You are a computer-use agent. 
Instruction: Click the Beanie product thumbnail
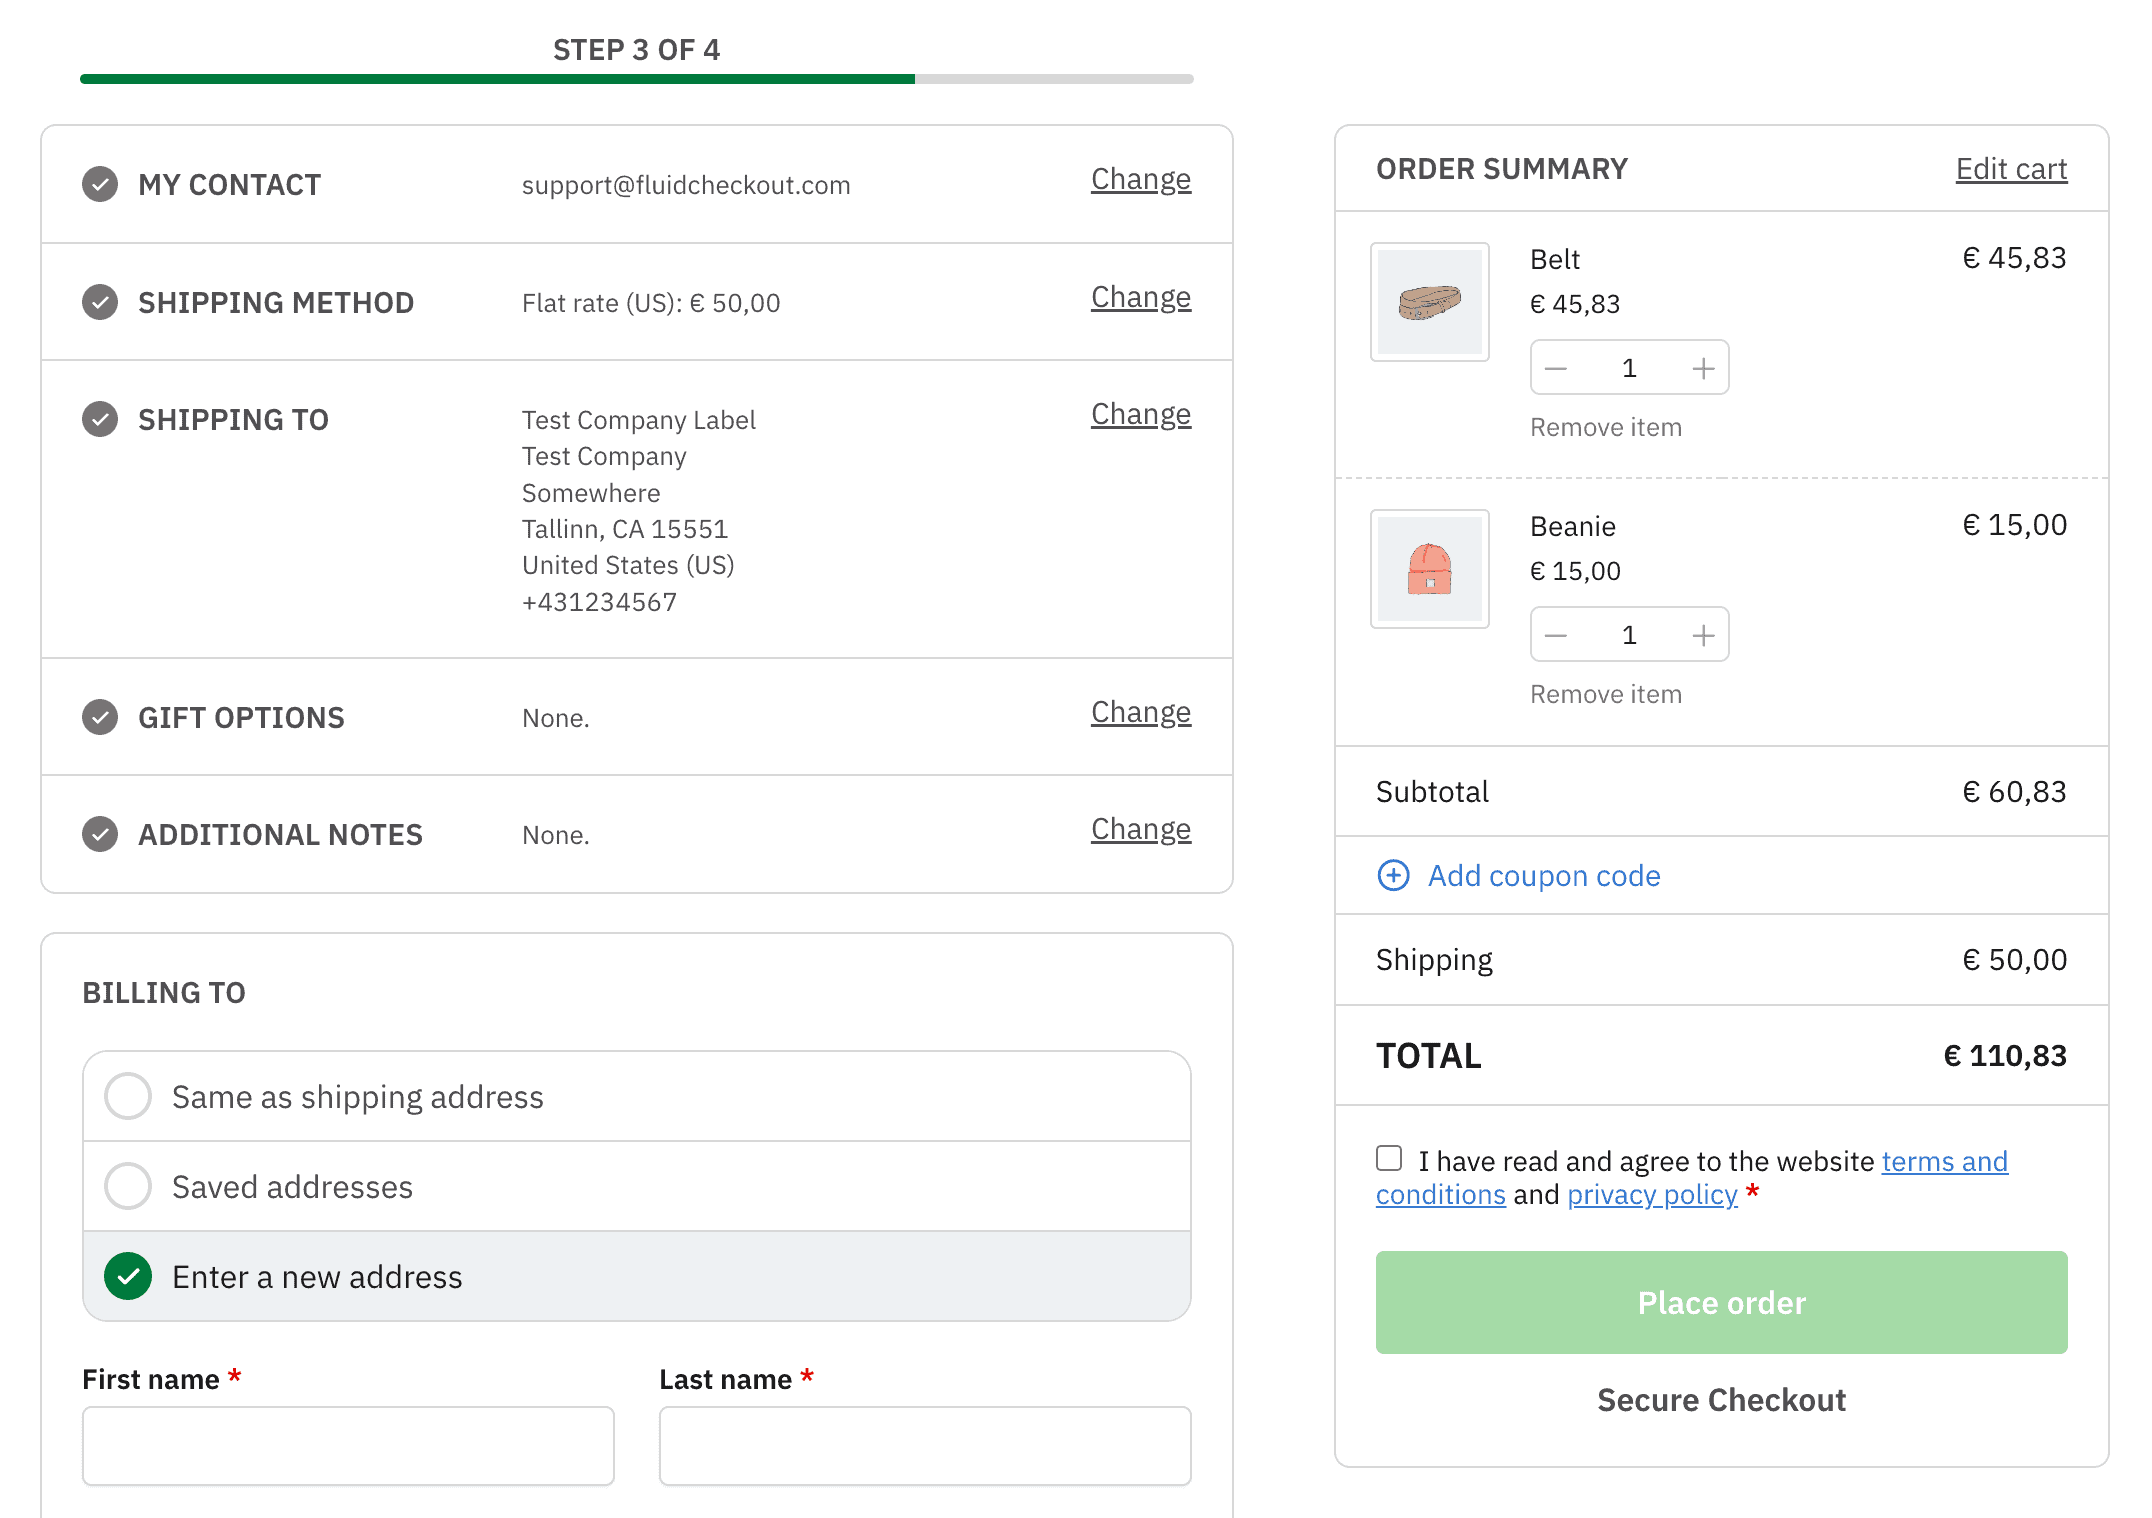click(x=1429, y=569)
